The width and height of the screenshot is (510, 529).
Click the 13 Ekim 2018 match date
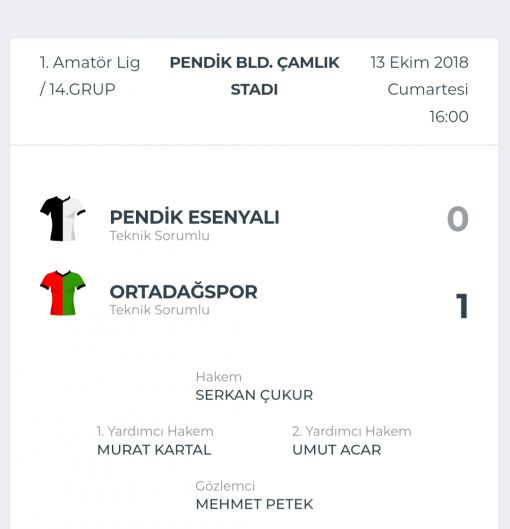click(x=420, y=62)
